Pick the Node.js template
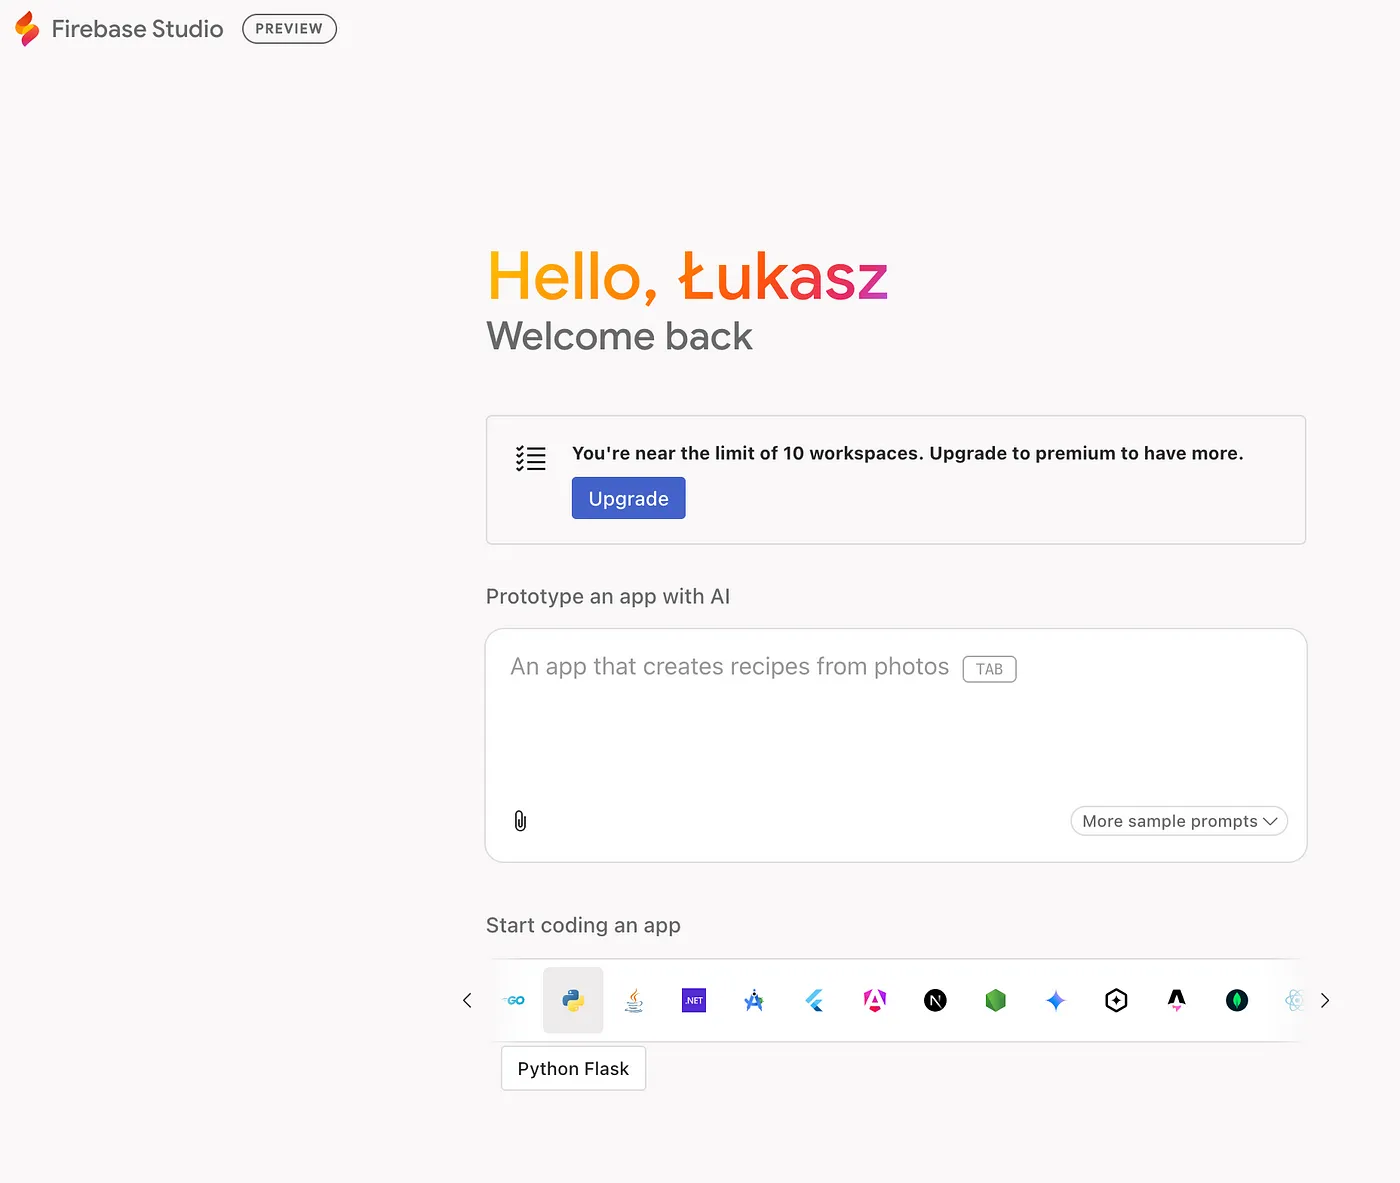 995,1000
